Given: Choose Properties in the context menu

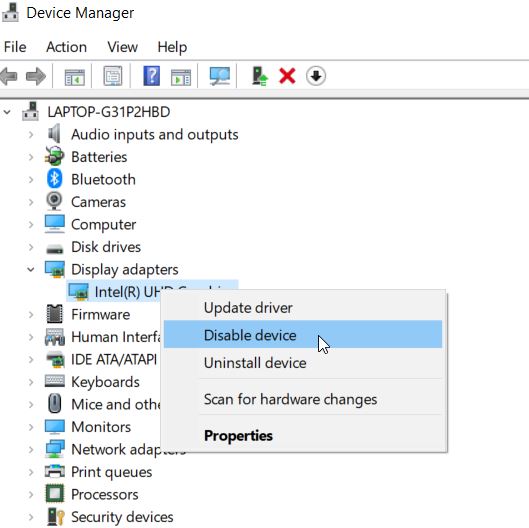Looking at the screenshot, I should point(303,435).
